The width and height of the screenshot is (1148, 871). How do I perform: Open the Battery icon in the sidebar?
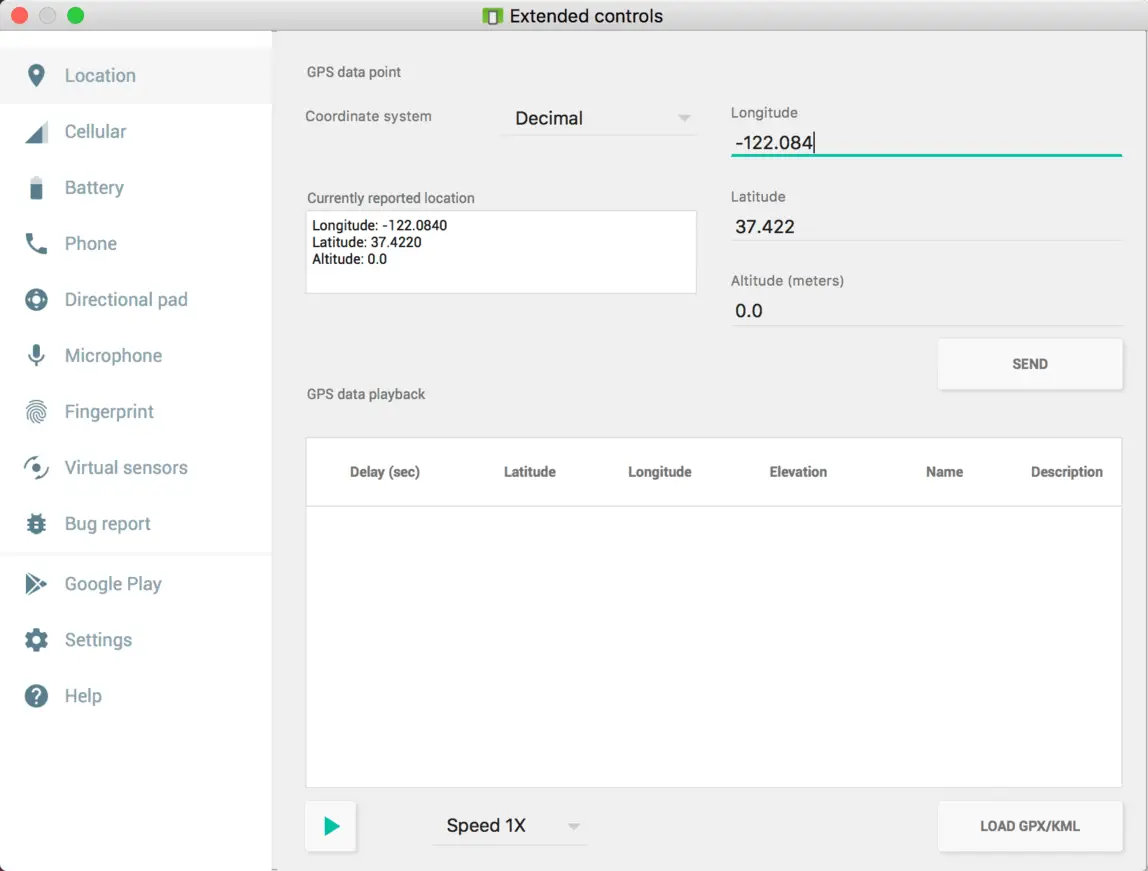[37, 187]
